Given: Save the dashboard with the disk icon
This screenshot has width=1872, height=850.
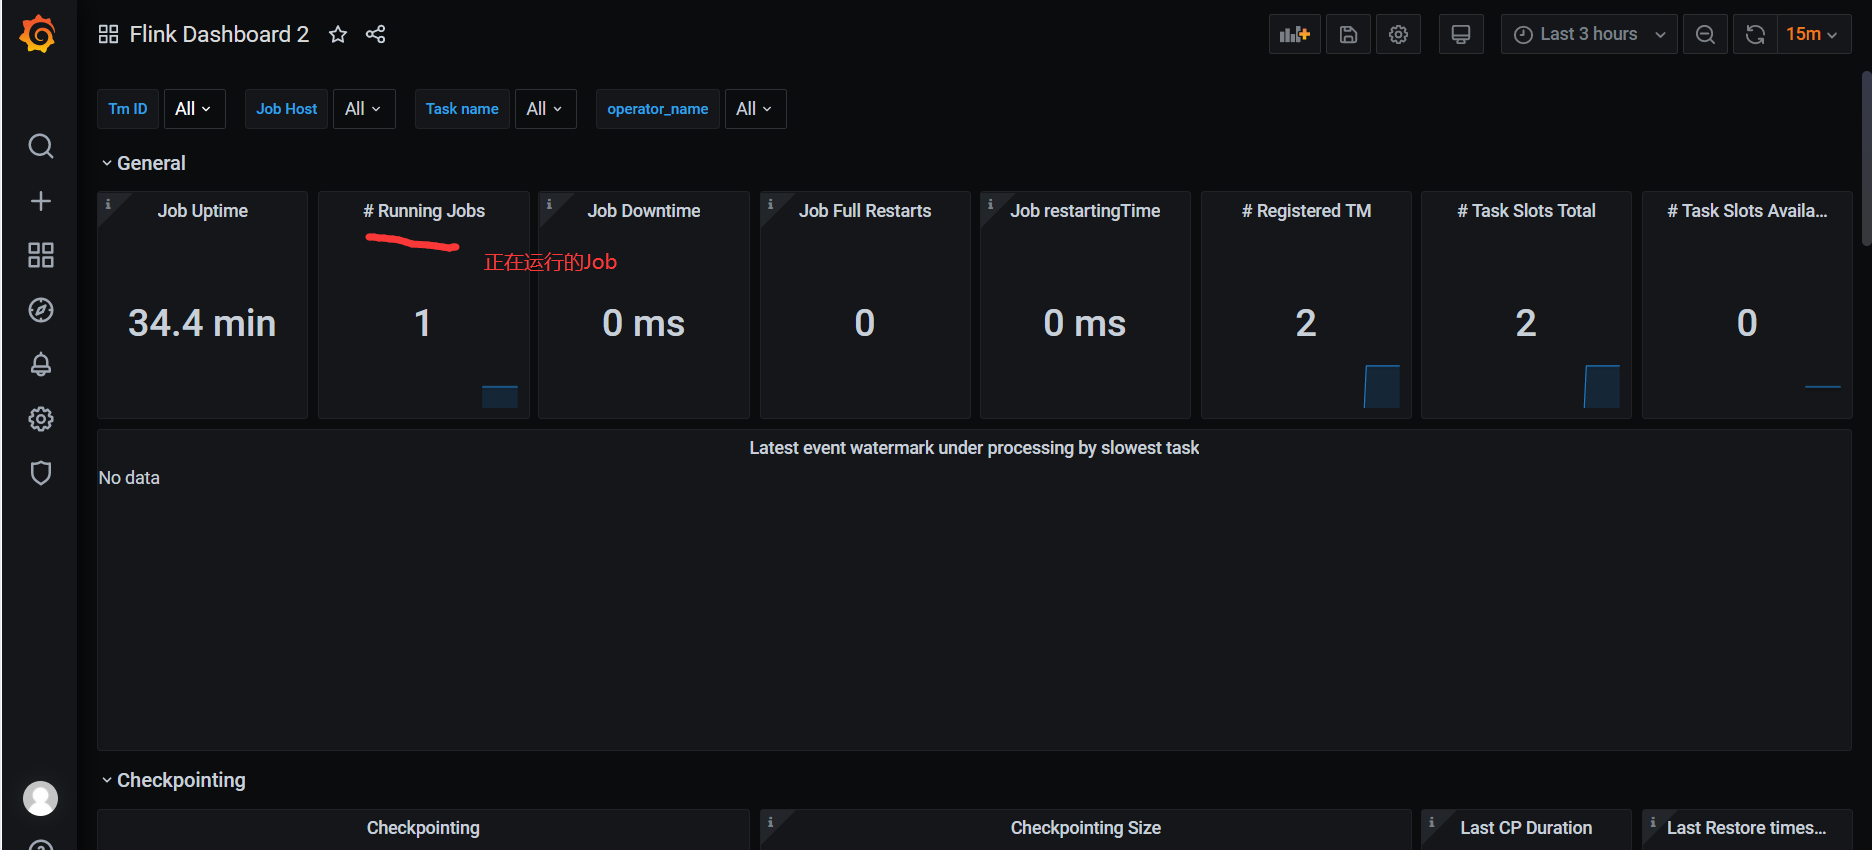Looking at the screenshot, I should pyautogui.click(x=1348, y=34).
